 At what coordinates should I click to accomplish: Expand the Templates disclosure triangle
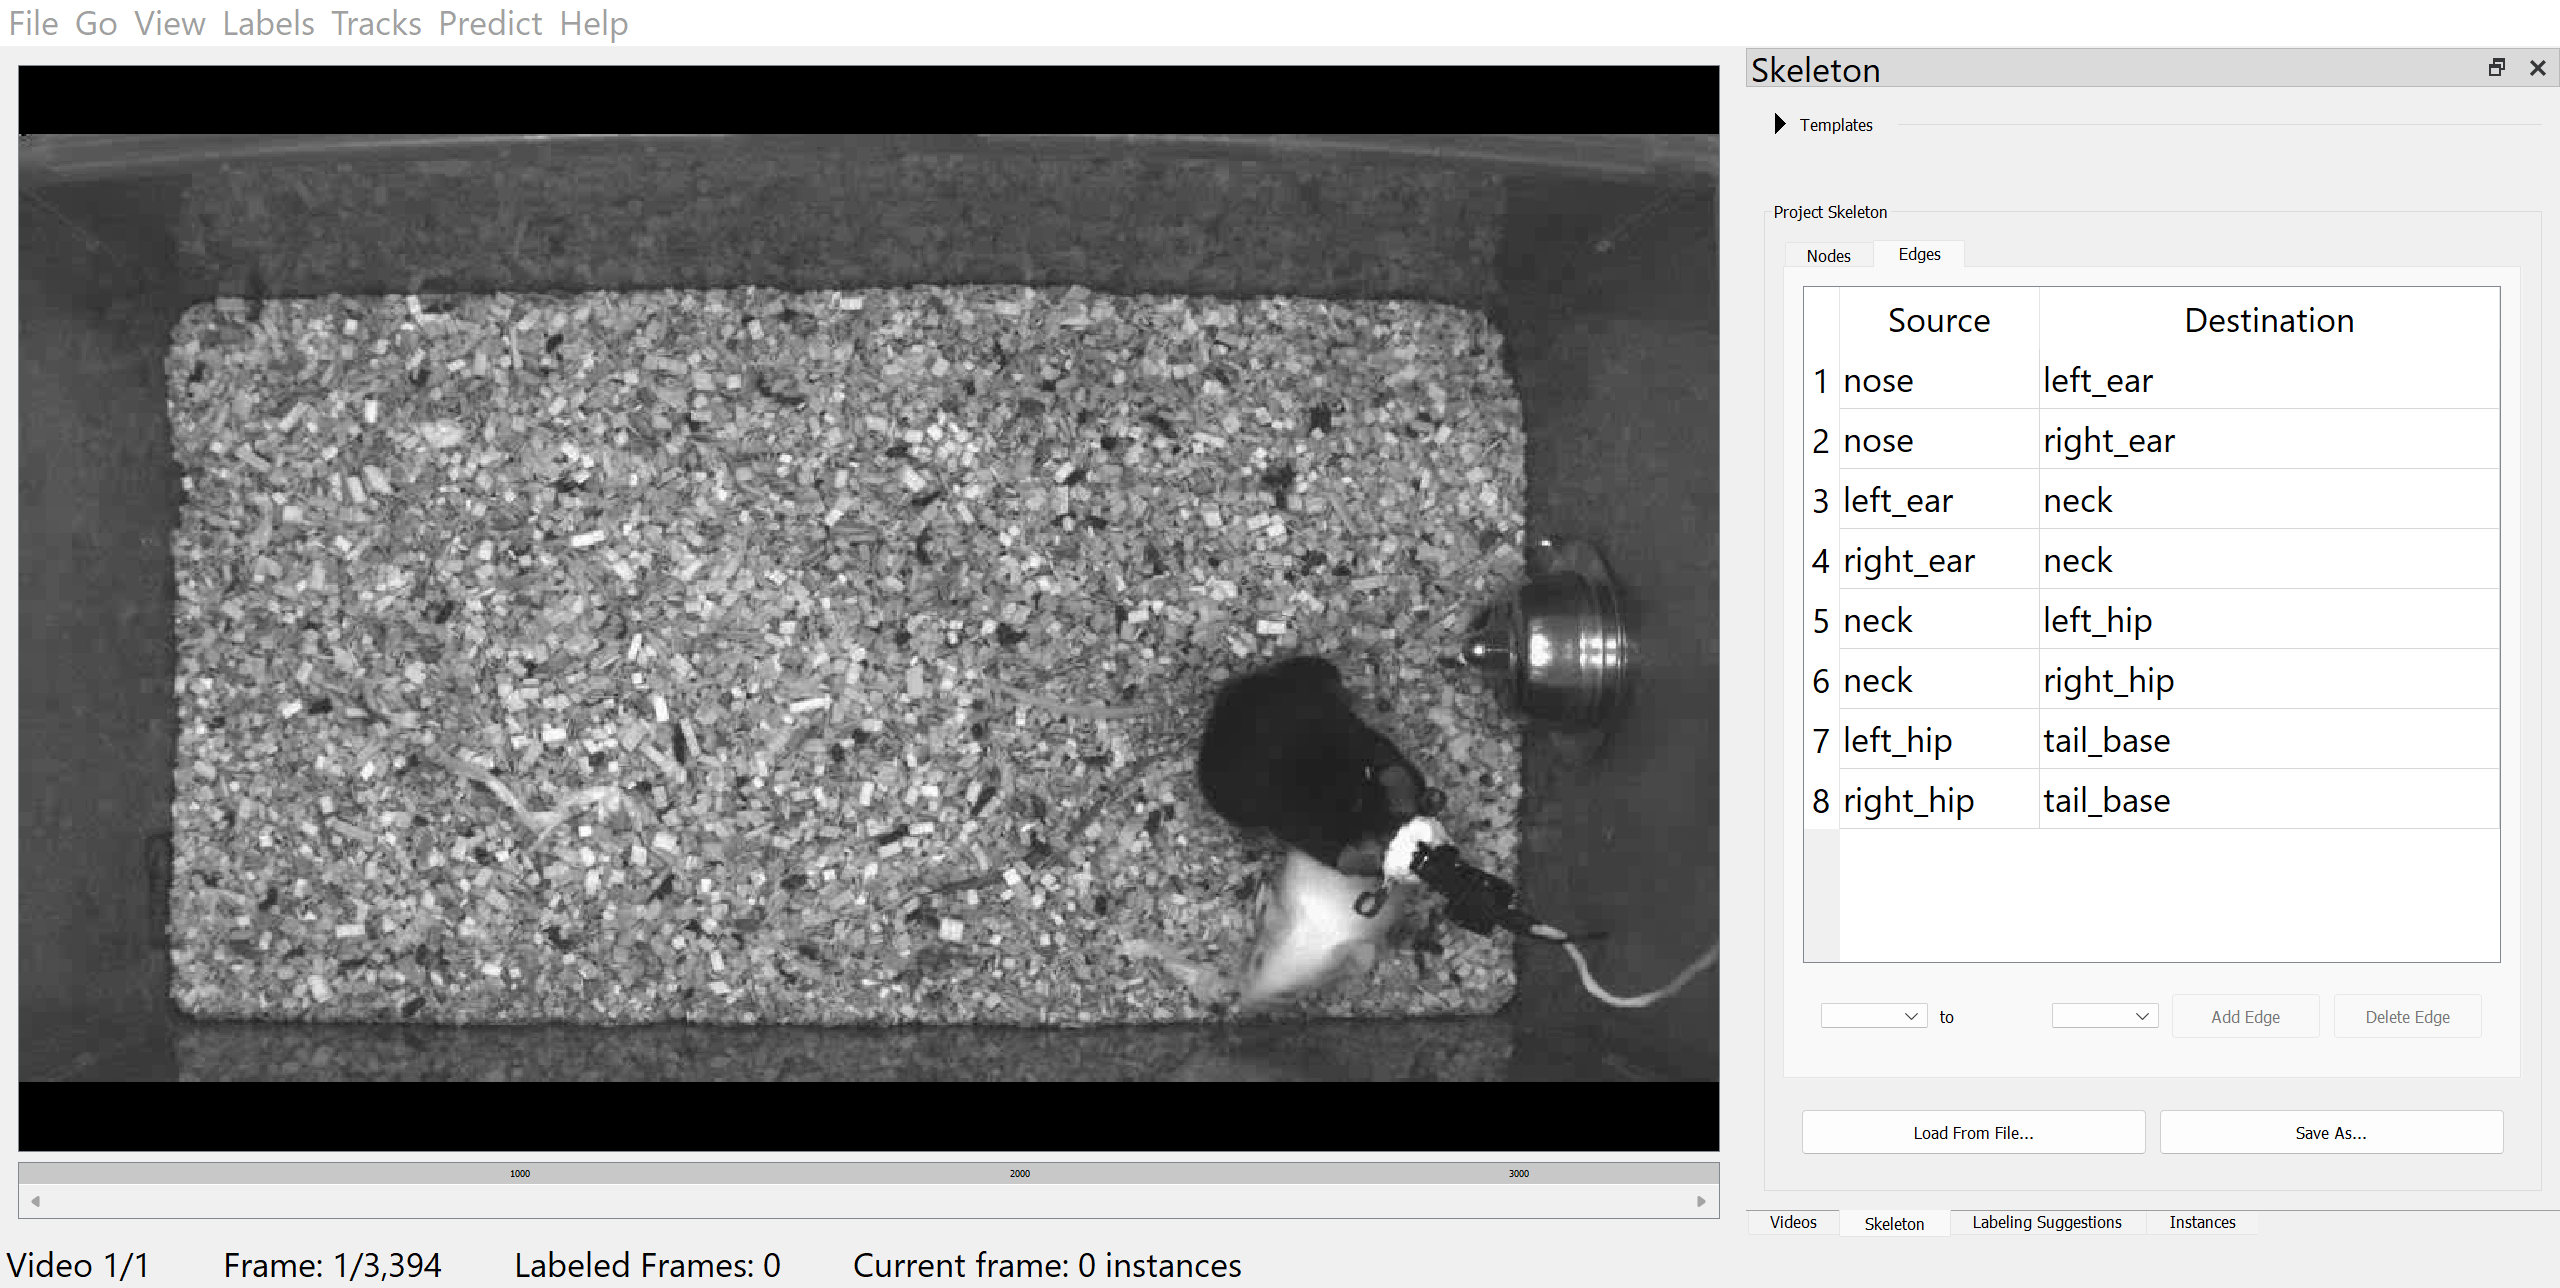pyautogui.click(x=1780, y=124)
